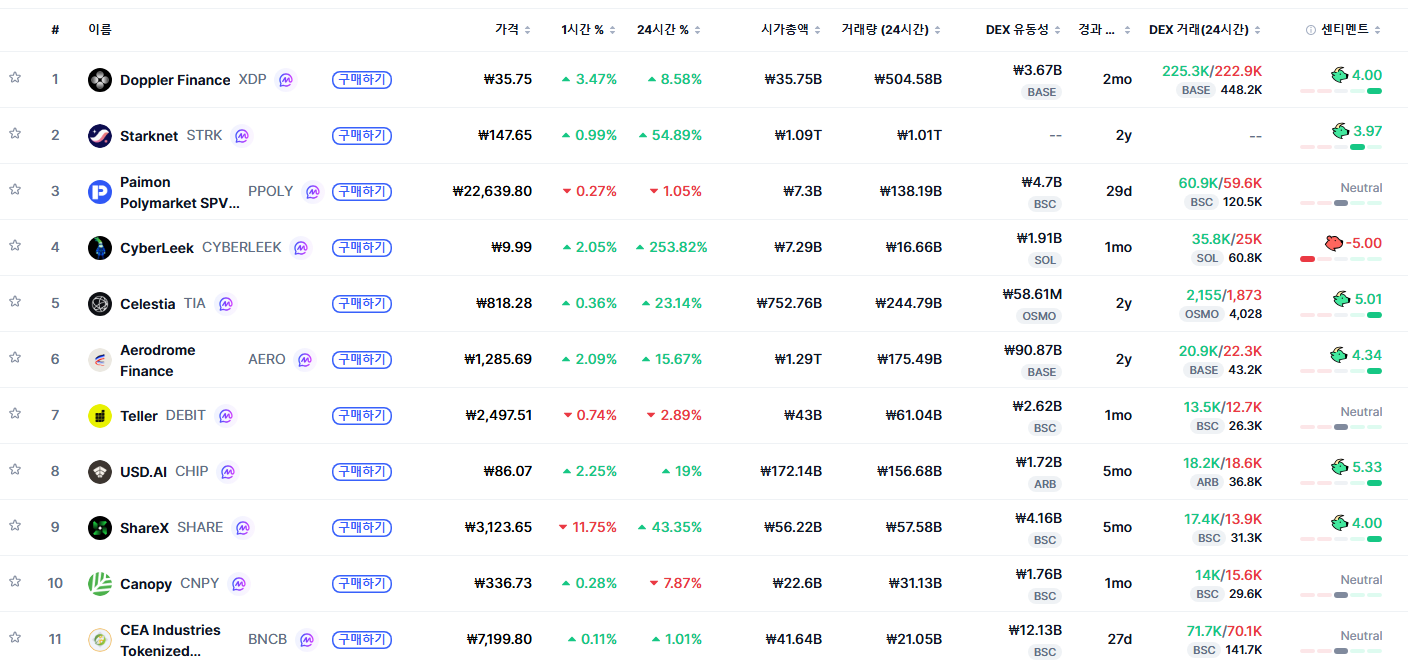The image size is (1424, 660).
Task: Toggle the Starknet watchlist star
Action: click(15, 133)
